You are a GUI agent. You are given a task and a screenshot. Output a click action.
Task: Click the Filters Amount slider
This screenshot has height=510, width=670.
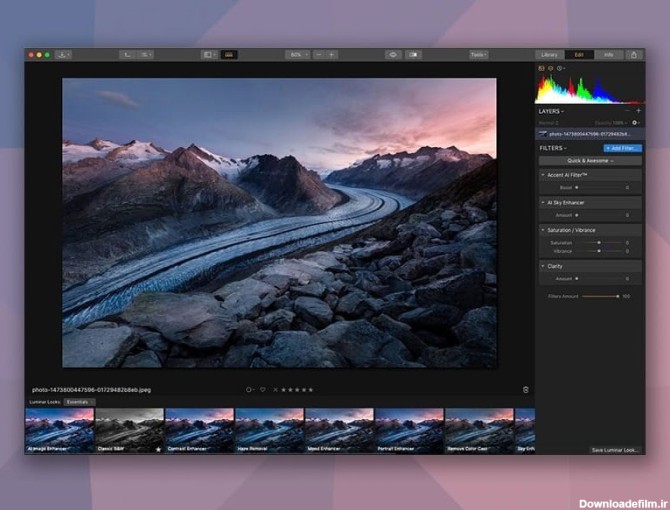(601, 296)
